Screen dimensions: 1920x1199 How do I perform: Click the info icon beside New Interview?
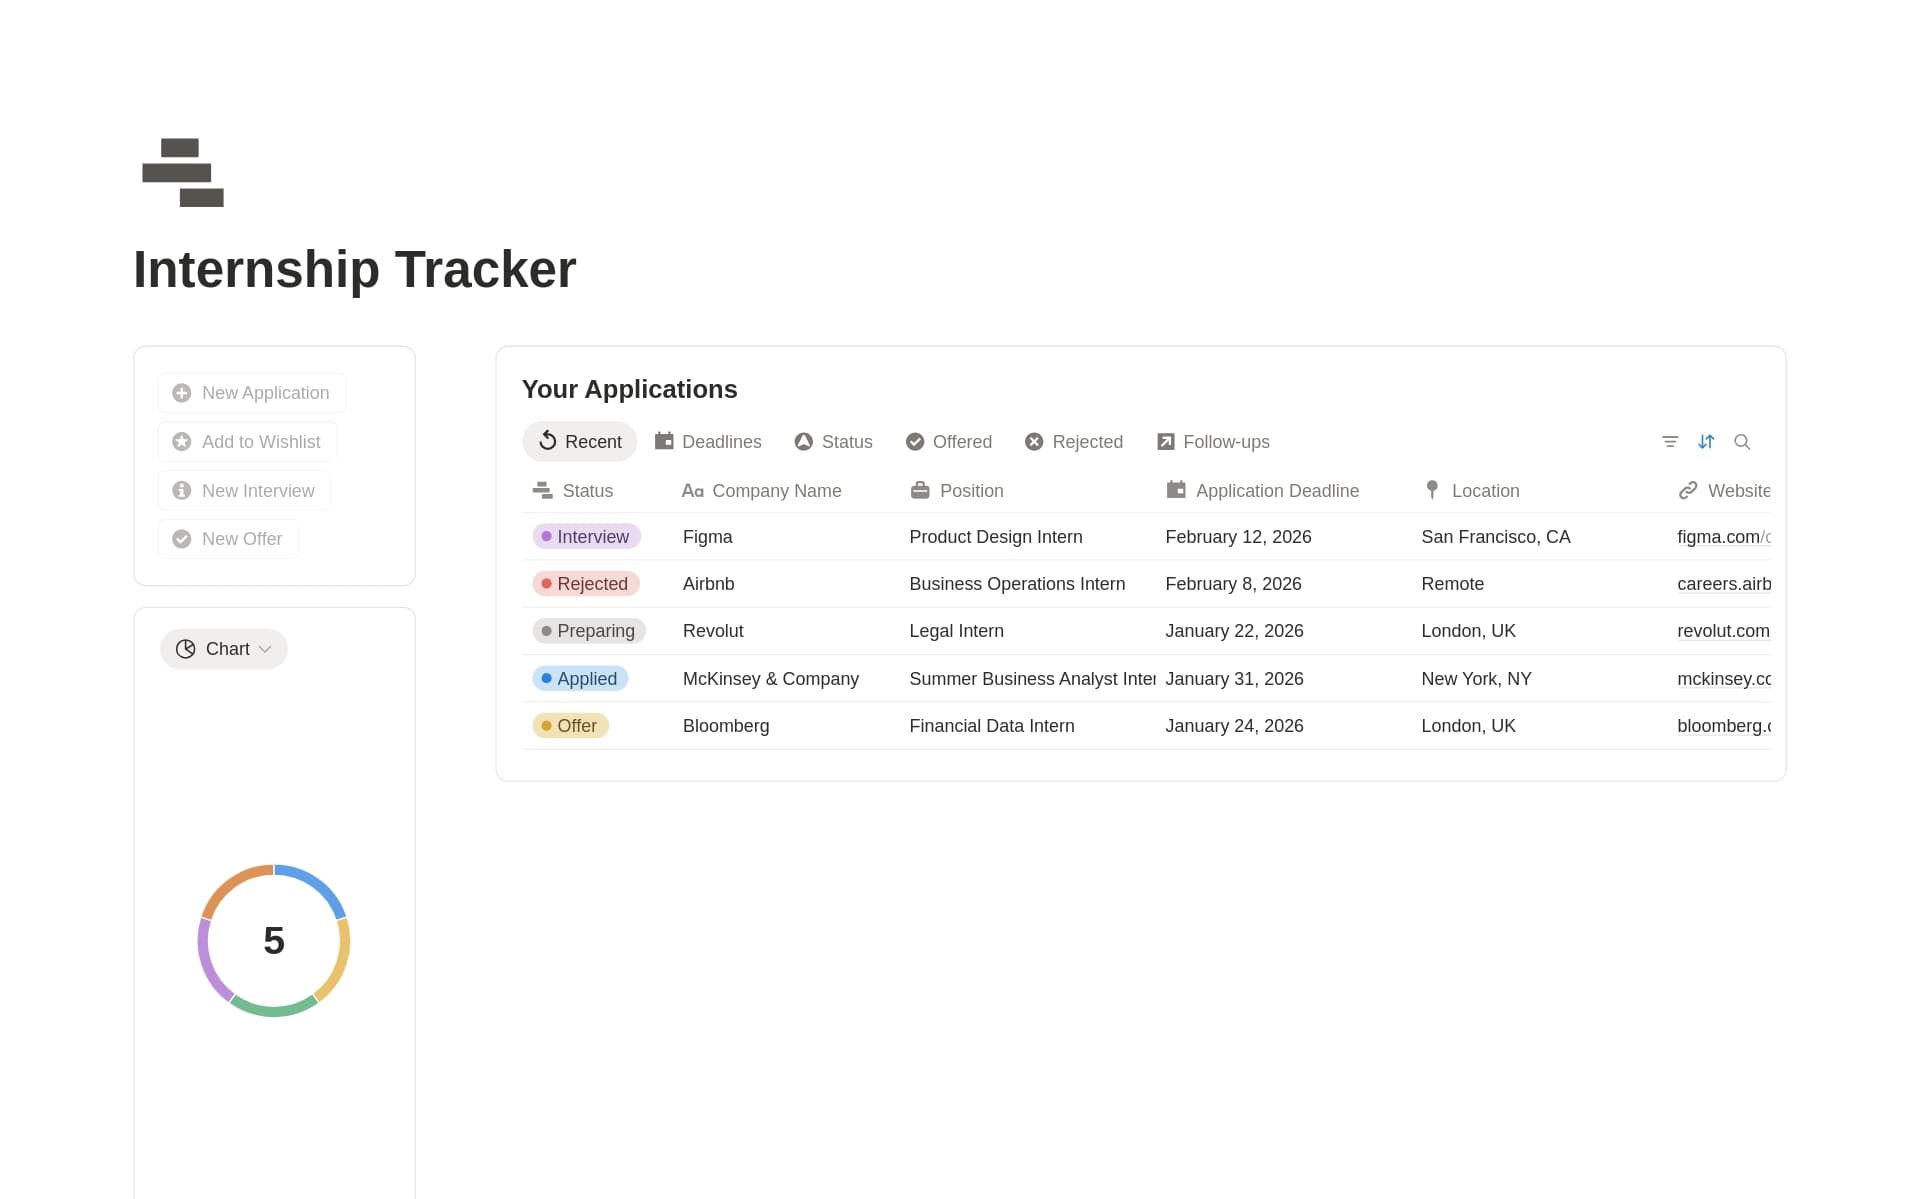(181, 491)
